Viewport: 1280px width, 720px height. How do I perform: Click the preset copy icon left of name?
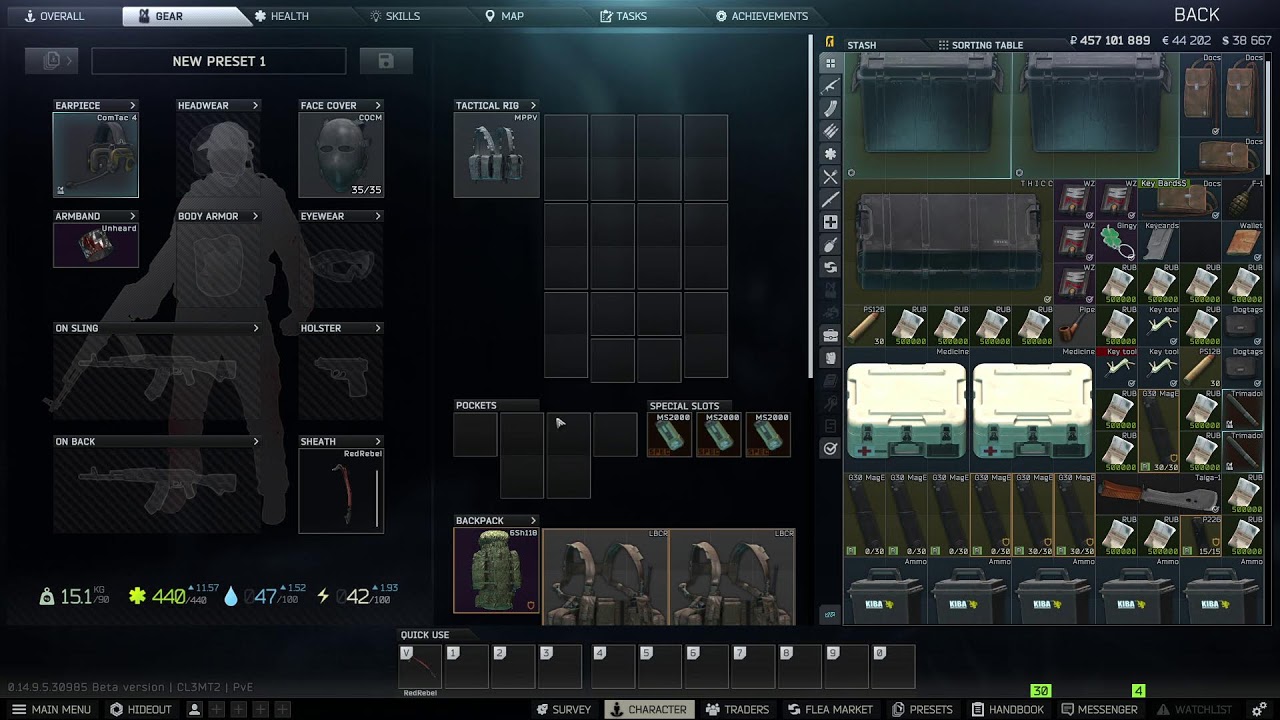[x=52, y=61]
